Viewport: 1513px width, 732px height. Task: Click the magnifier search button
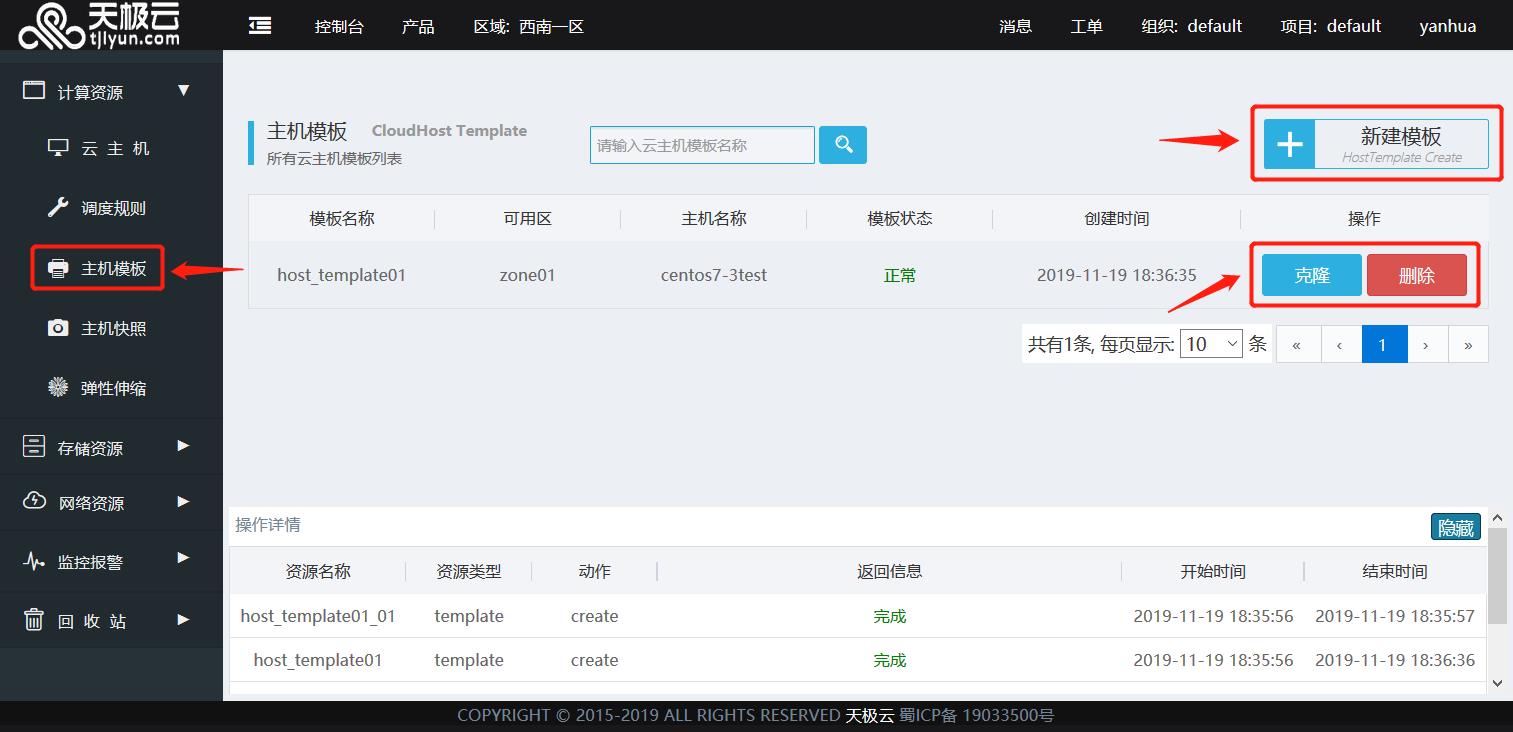click(842, 145)
